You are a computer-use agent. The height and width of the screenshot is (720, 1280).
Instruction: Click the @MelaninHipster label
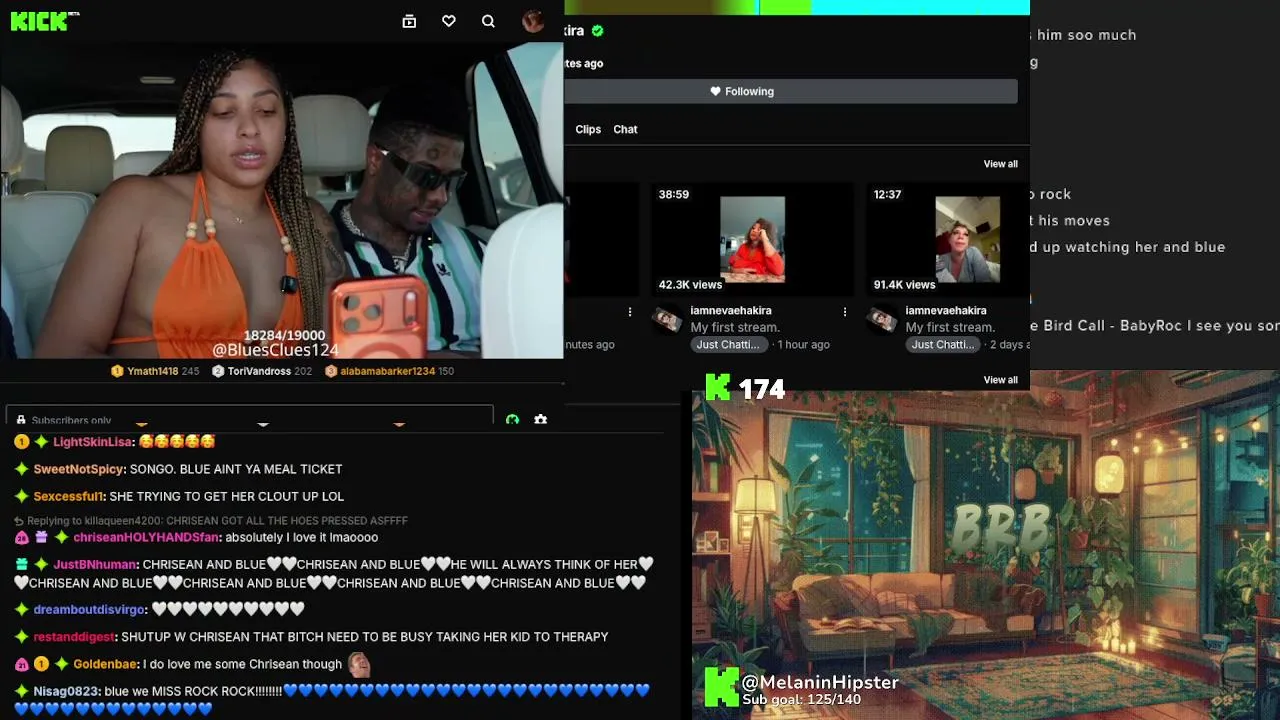pos(820,682)
